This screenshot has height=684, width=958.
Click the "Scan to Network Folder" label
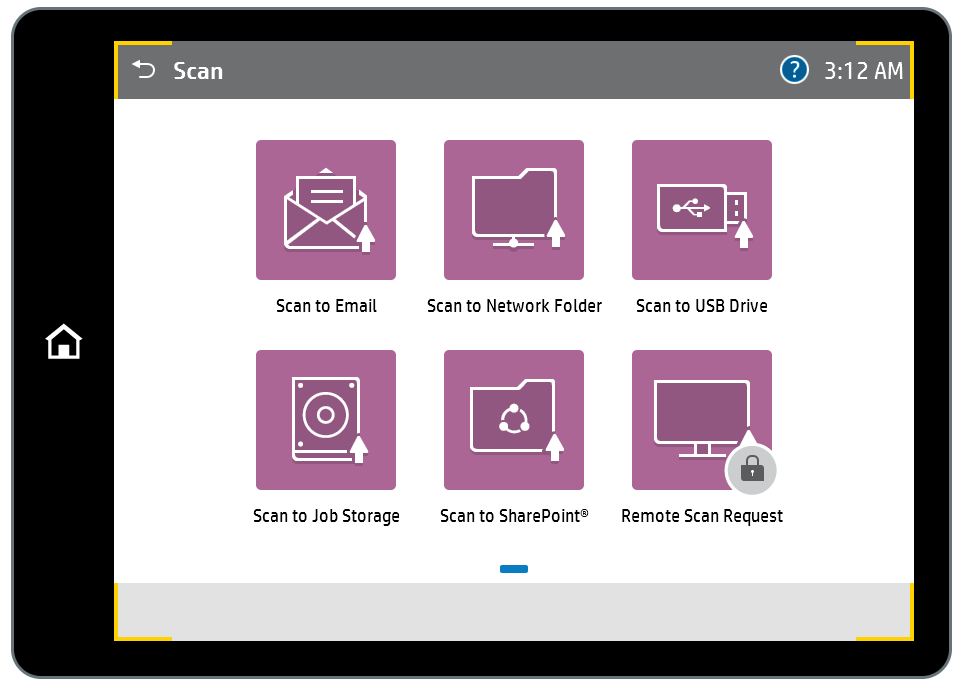514,305
